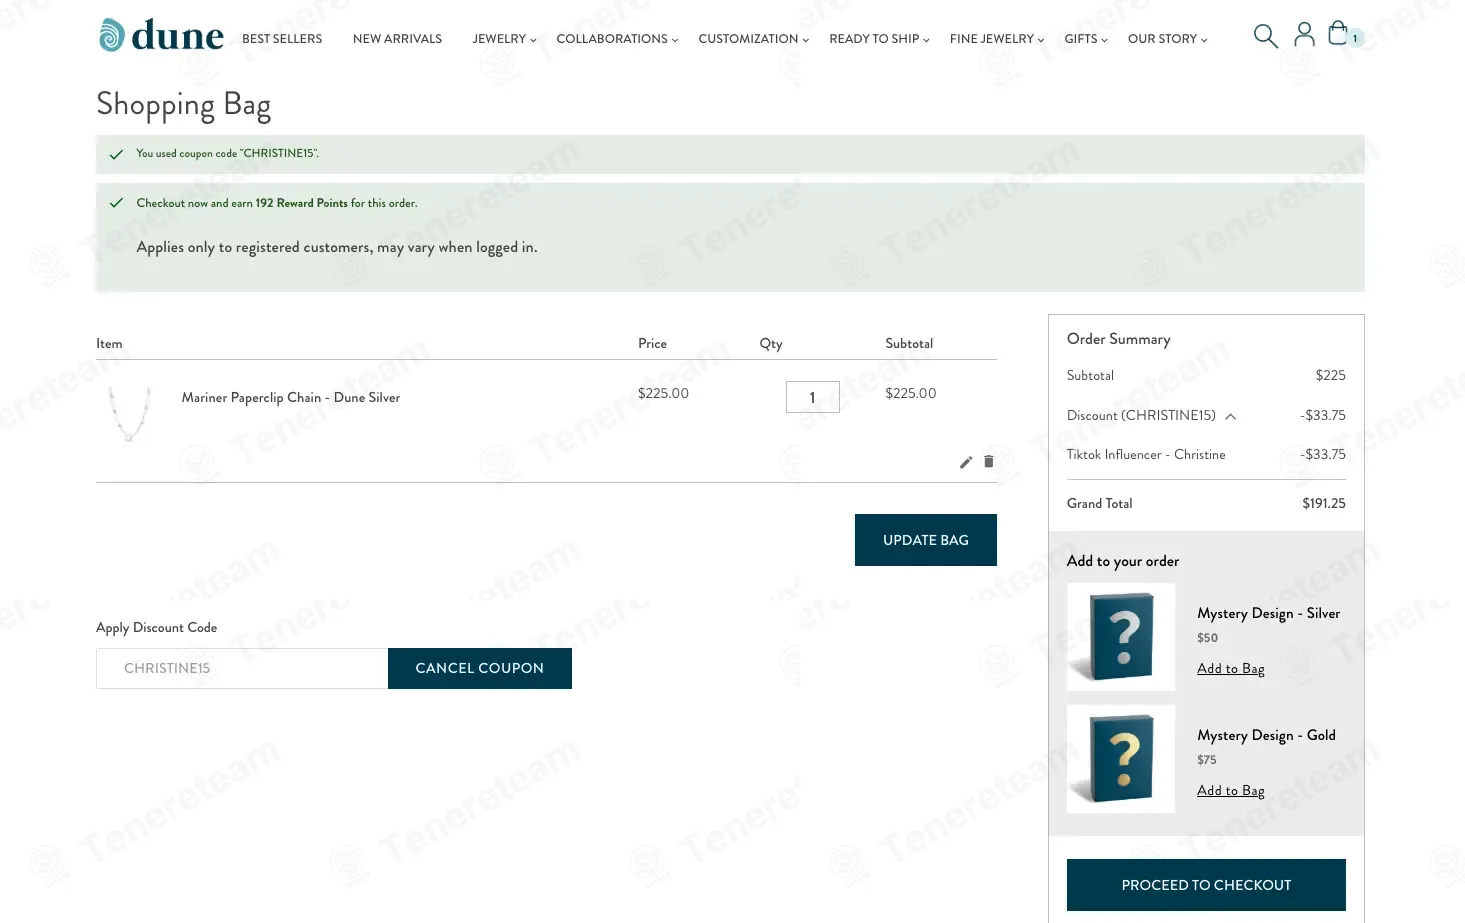Click the coupon code CHRISTINE15 confirmation message

point(228,154)
